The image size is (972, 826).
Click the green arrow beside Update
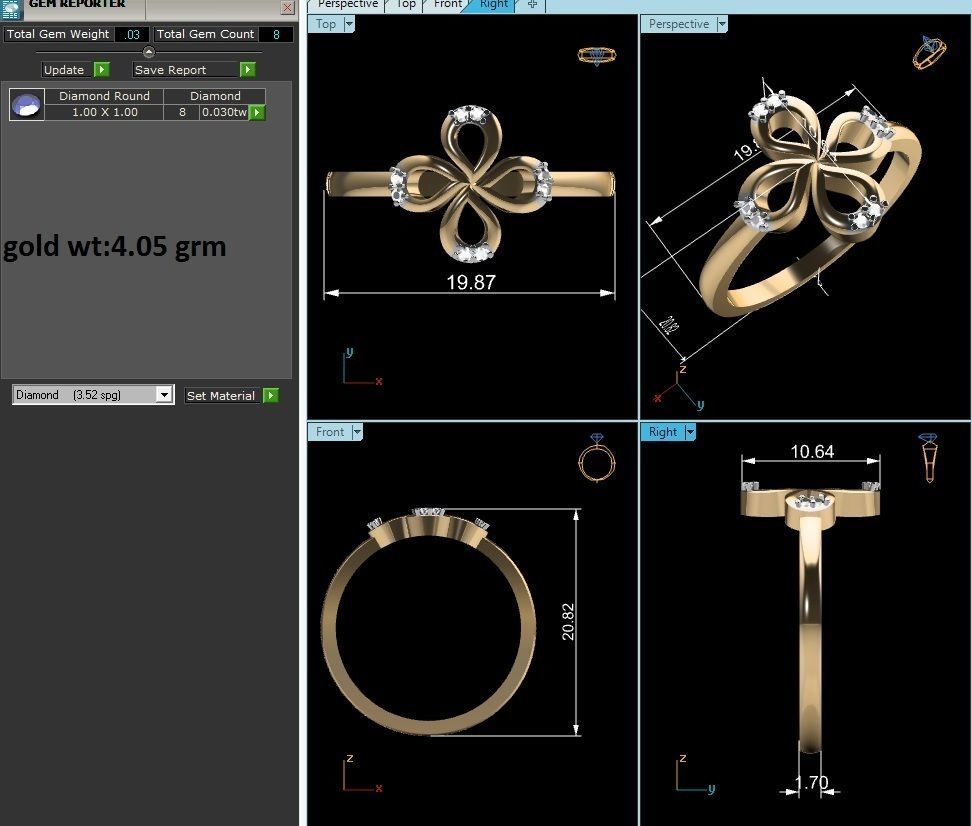click(x=102, y=69)
